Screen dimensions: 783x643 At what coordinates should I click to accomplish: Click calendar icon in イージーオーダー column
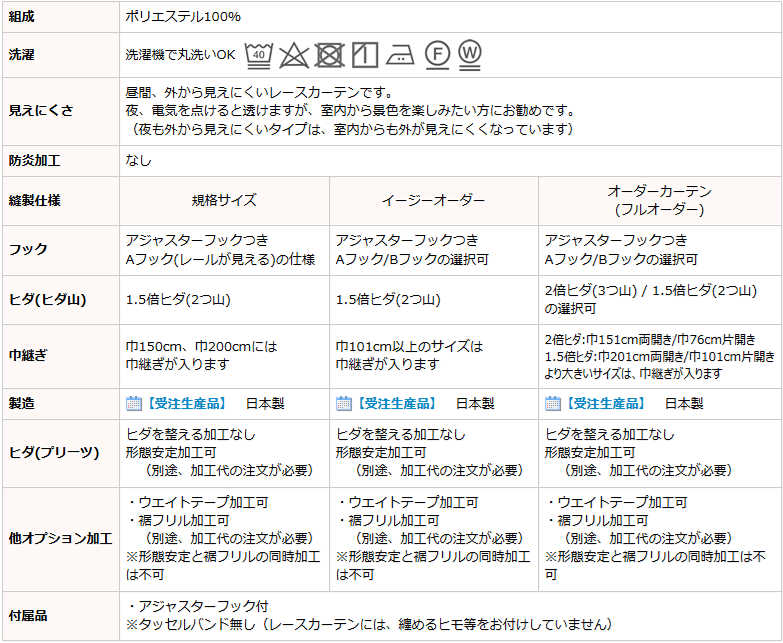click(343, 403)
